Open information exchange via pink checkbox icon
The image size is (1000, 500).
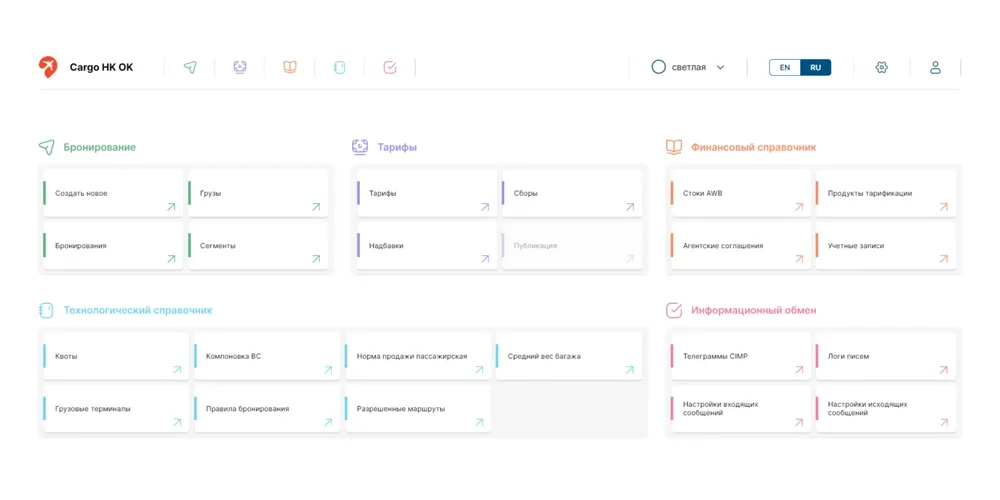390,67
